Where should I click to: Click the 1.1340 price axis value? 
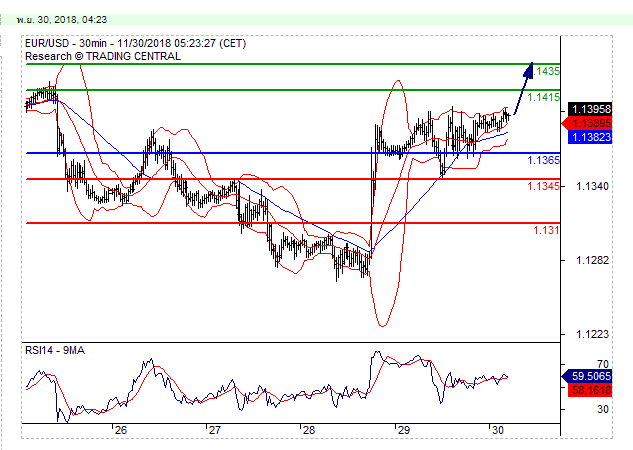592,186
